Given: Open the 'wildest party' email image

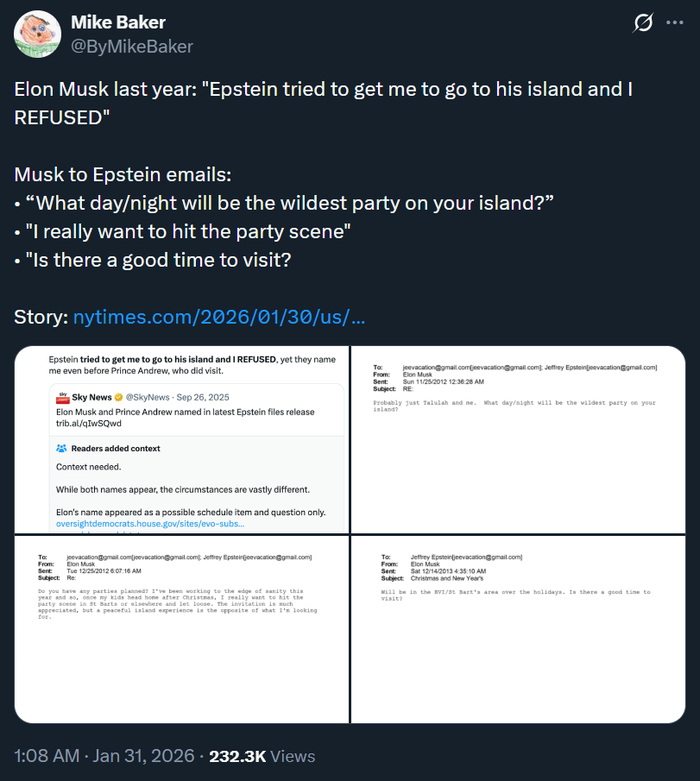Looking at the screenshot, I should click(518, 440).
